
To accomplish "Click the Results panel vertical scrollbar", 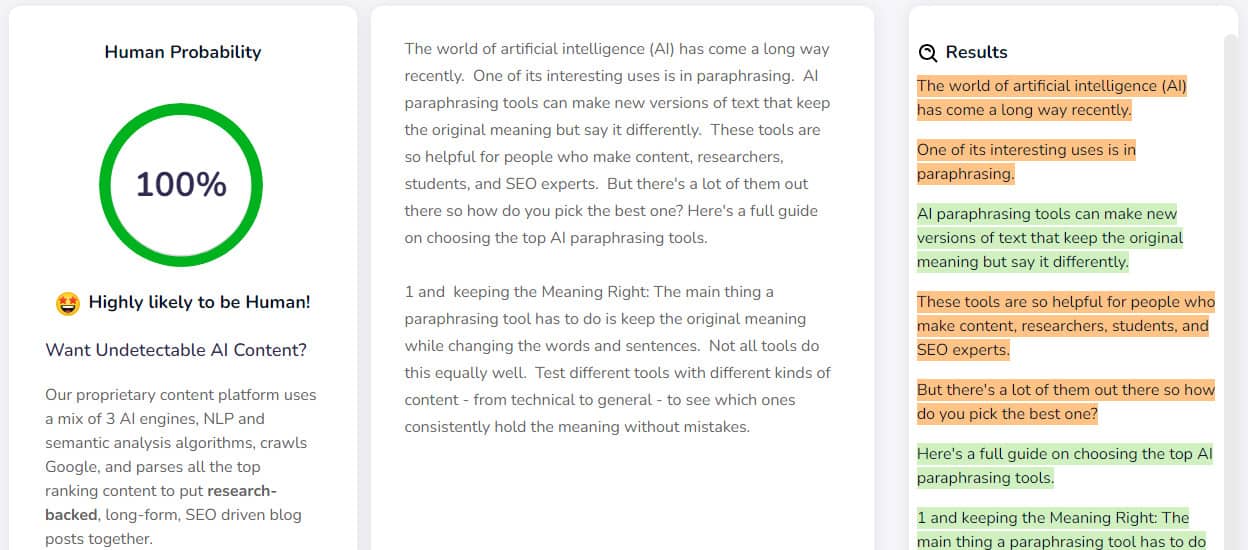I will pos(1230,290).
